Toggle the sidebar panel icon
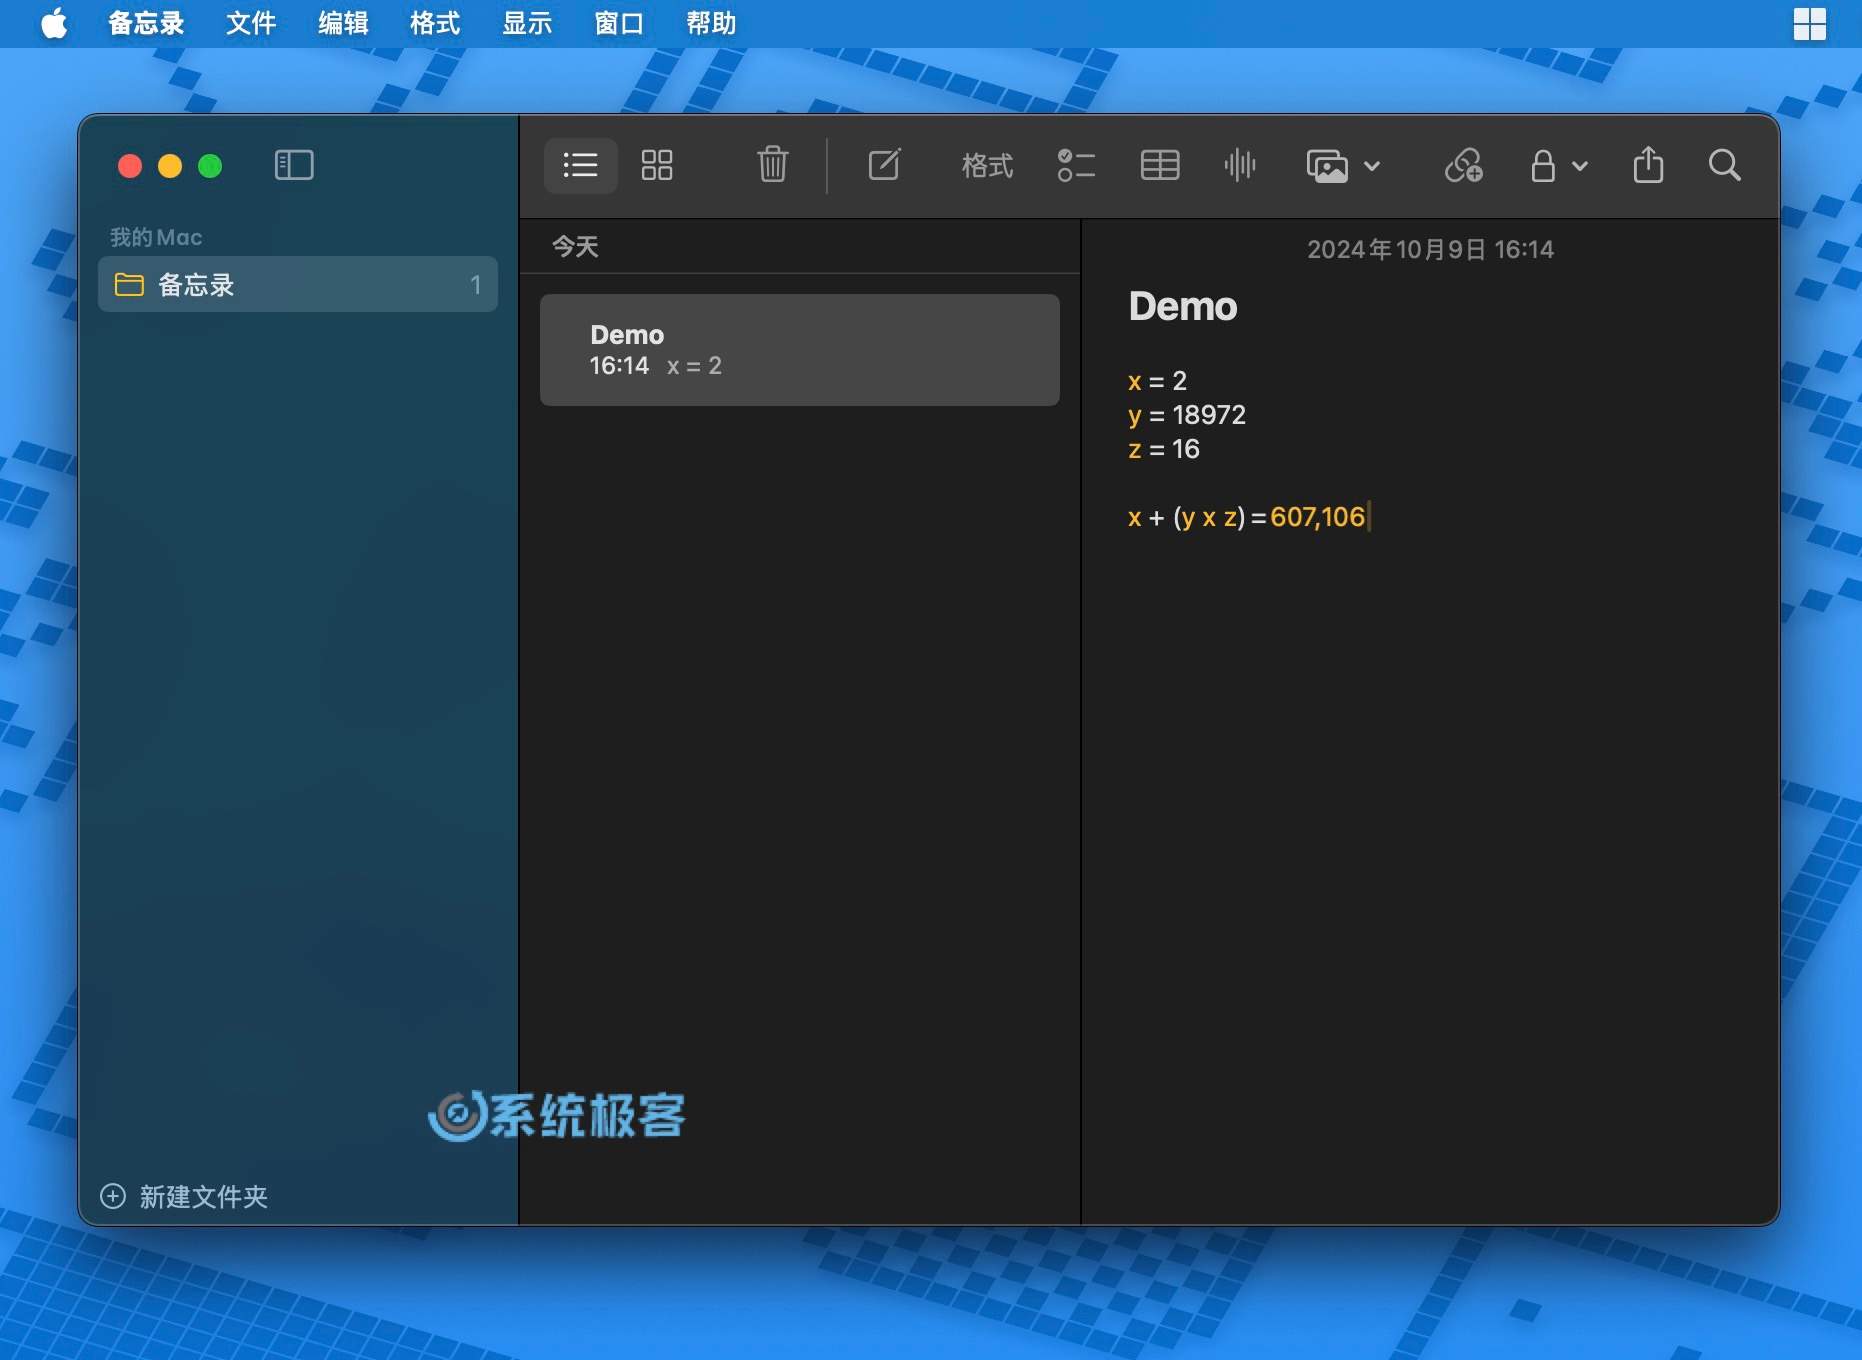The height and width of the screenshot is (1360, 1862). click(x=294, y=165)
